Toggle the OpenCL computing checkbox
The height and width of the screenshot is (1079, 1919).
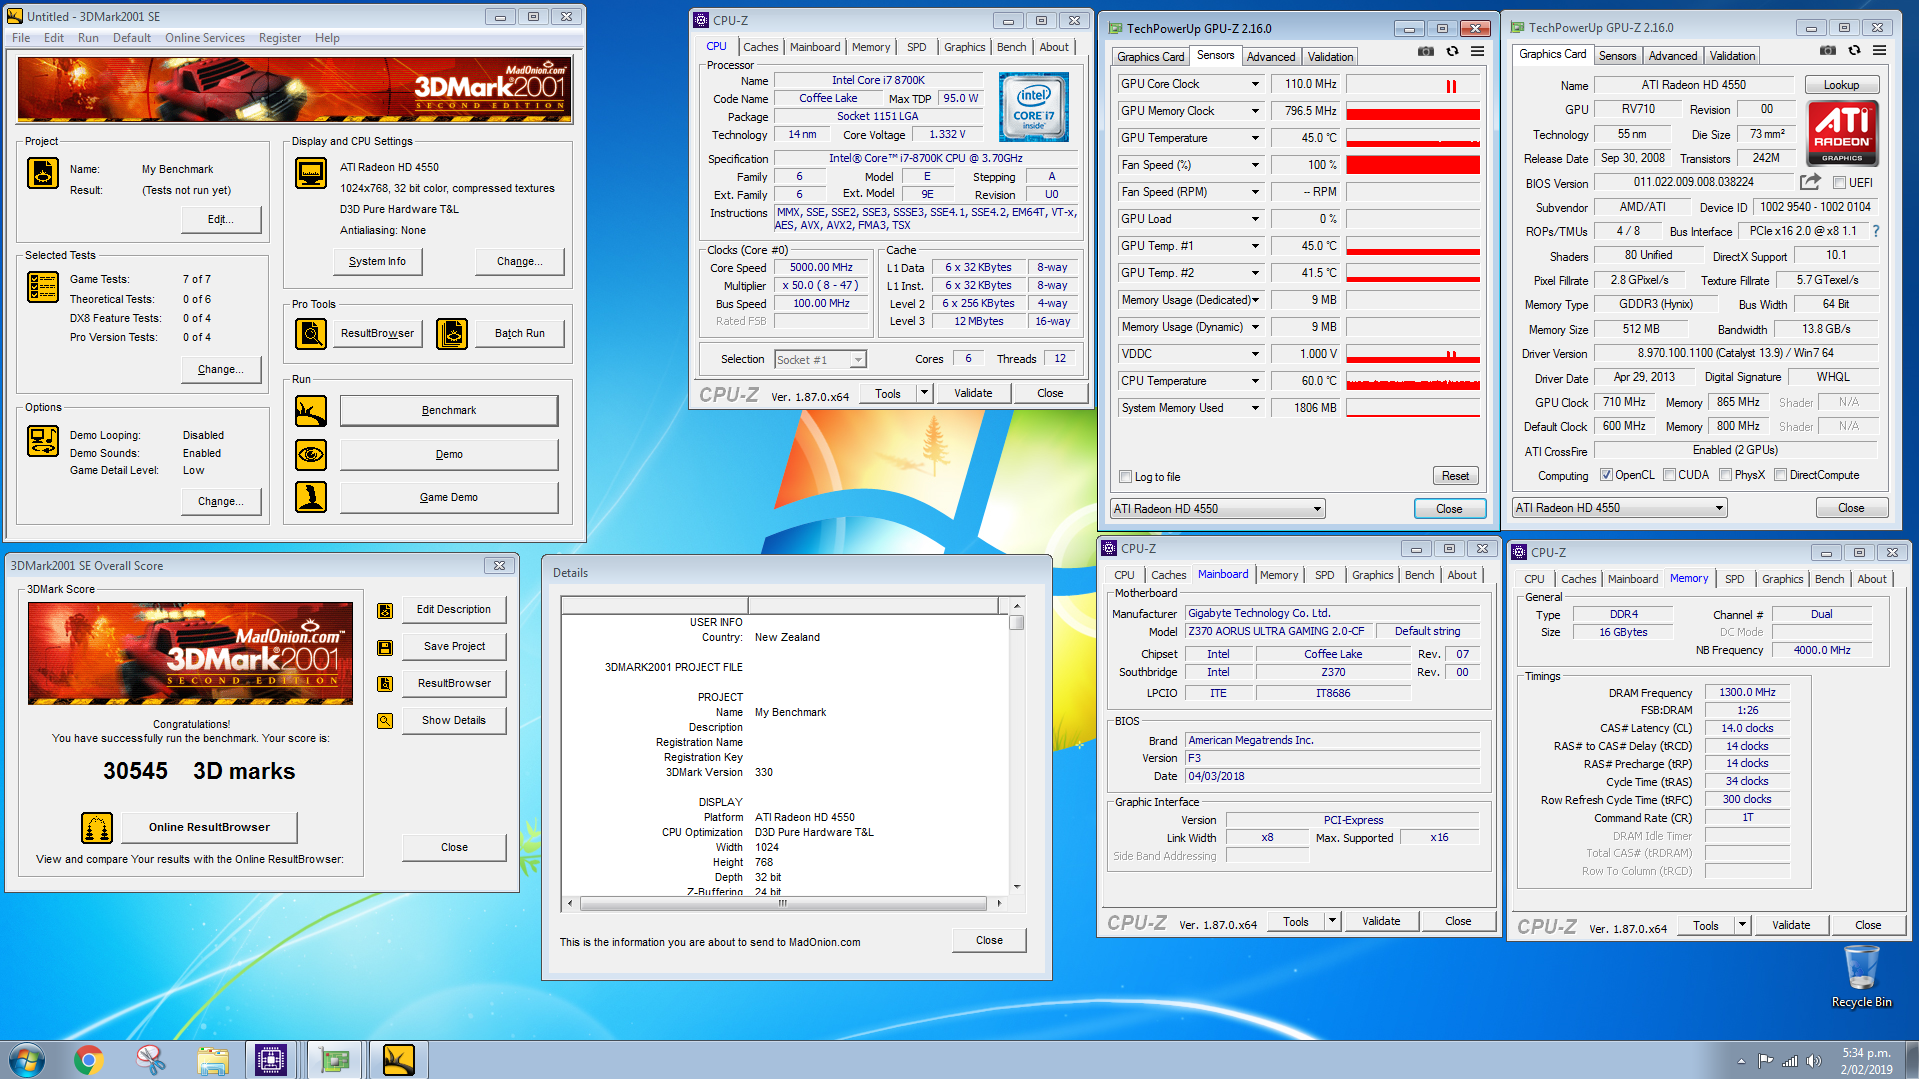[1606, 475]
